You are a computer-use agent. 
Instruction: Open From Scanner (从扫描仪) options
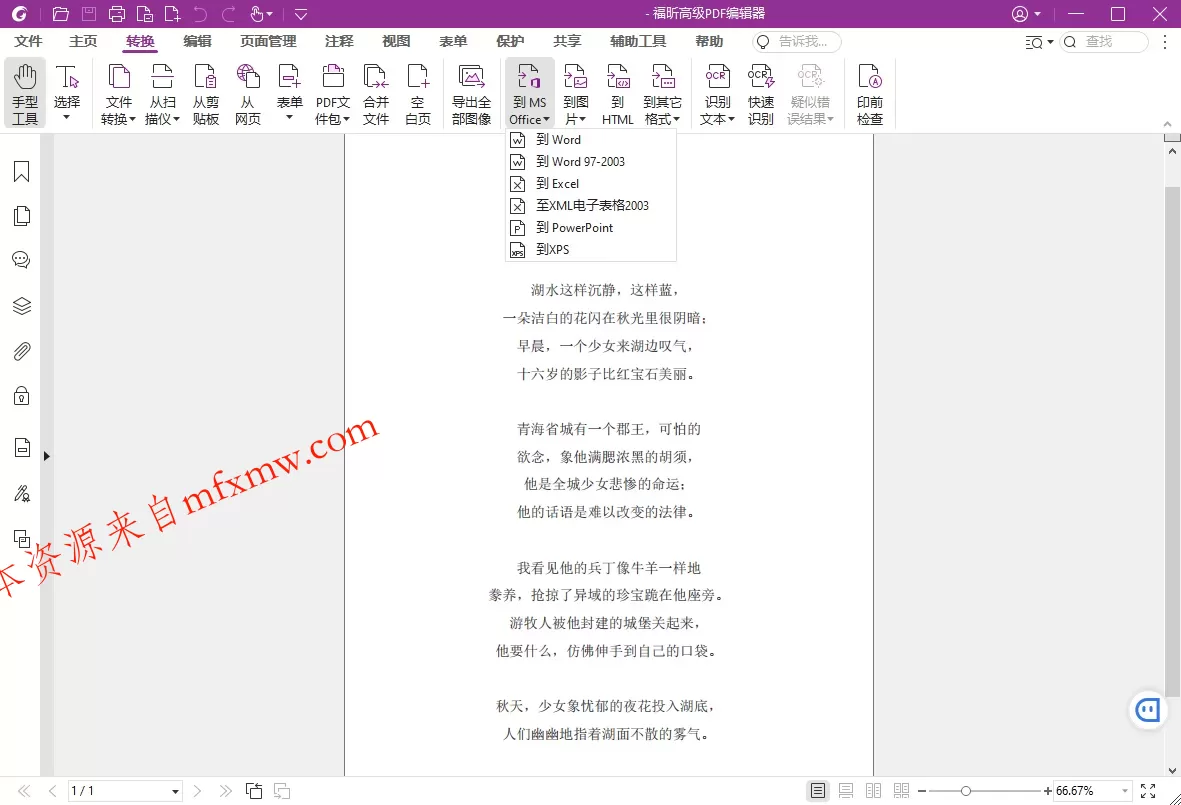pyautogui.click(x=162, y=93)
